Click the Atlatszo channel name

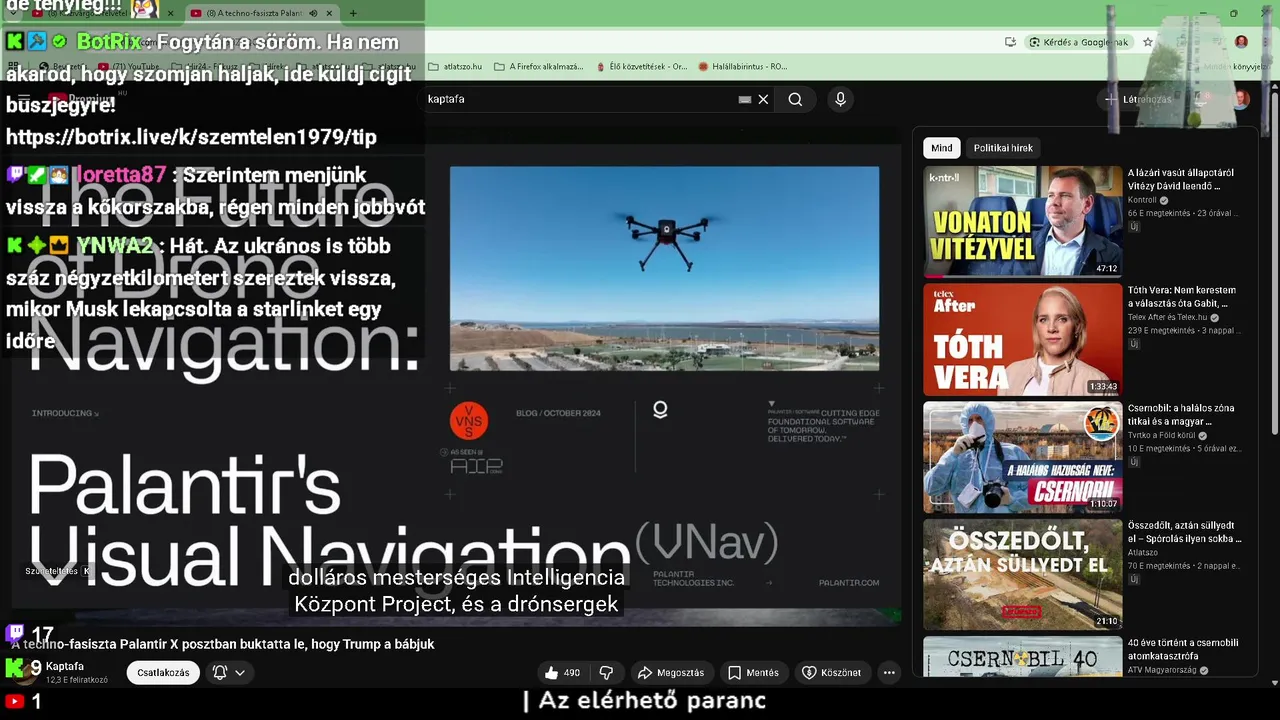click(x=1143, y=553)
